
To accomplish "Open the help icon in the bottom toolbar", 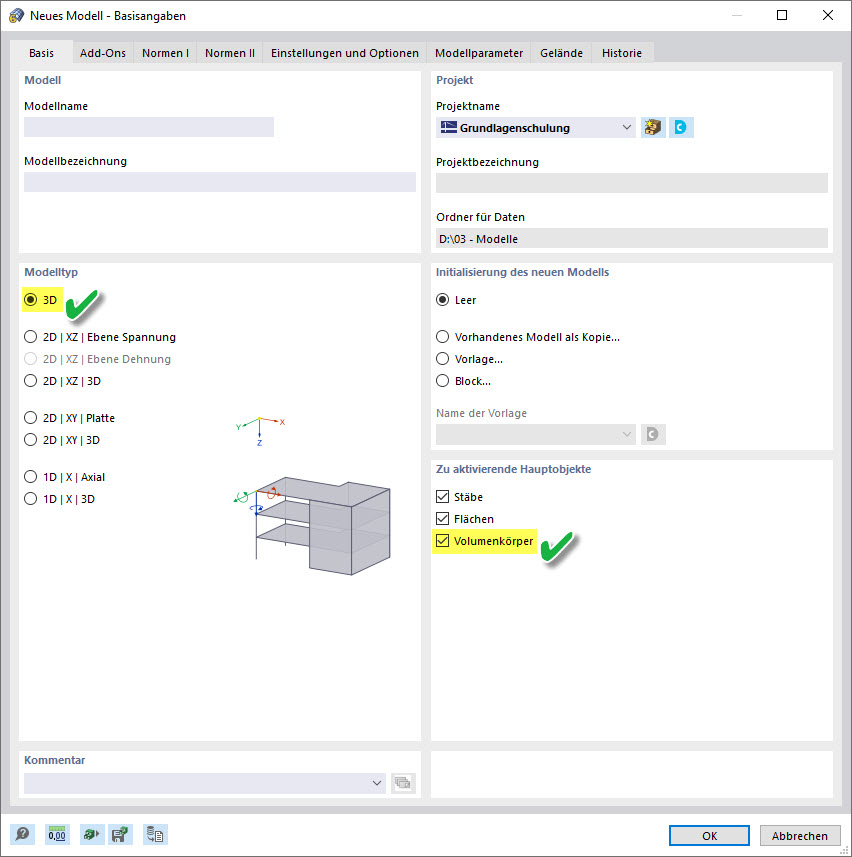I will tap(22, 835).
